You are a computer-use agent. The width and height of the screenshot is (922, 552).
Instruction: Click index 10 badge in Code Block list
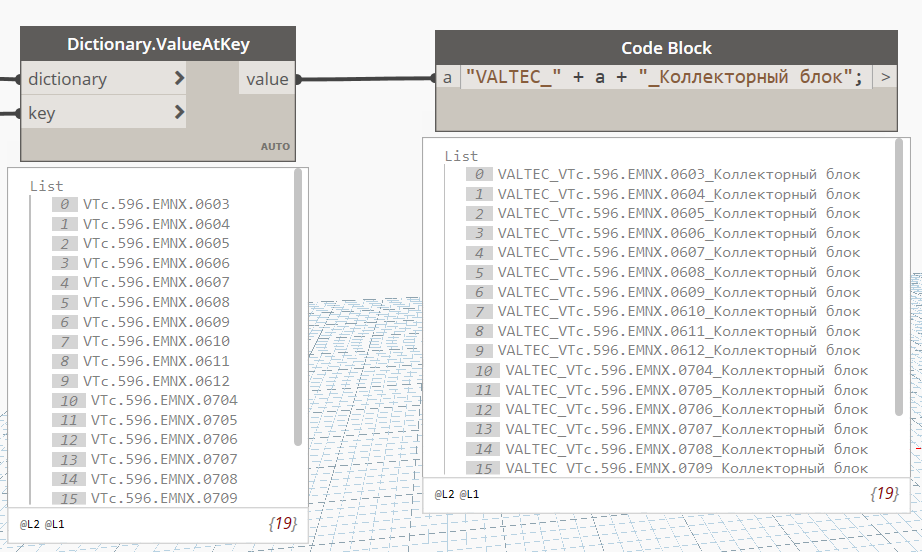(483, 370)
